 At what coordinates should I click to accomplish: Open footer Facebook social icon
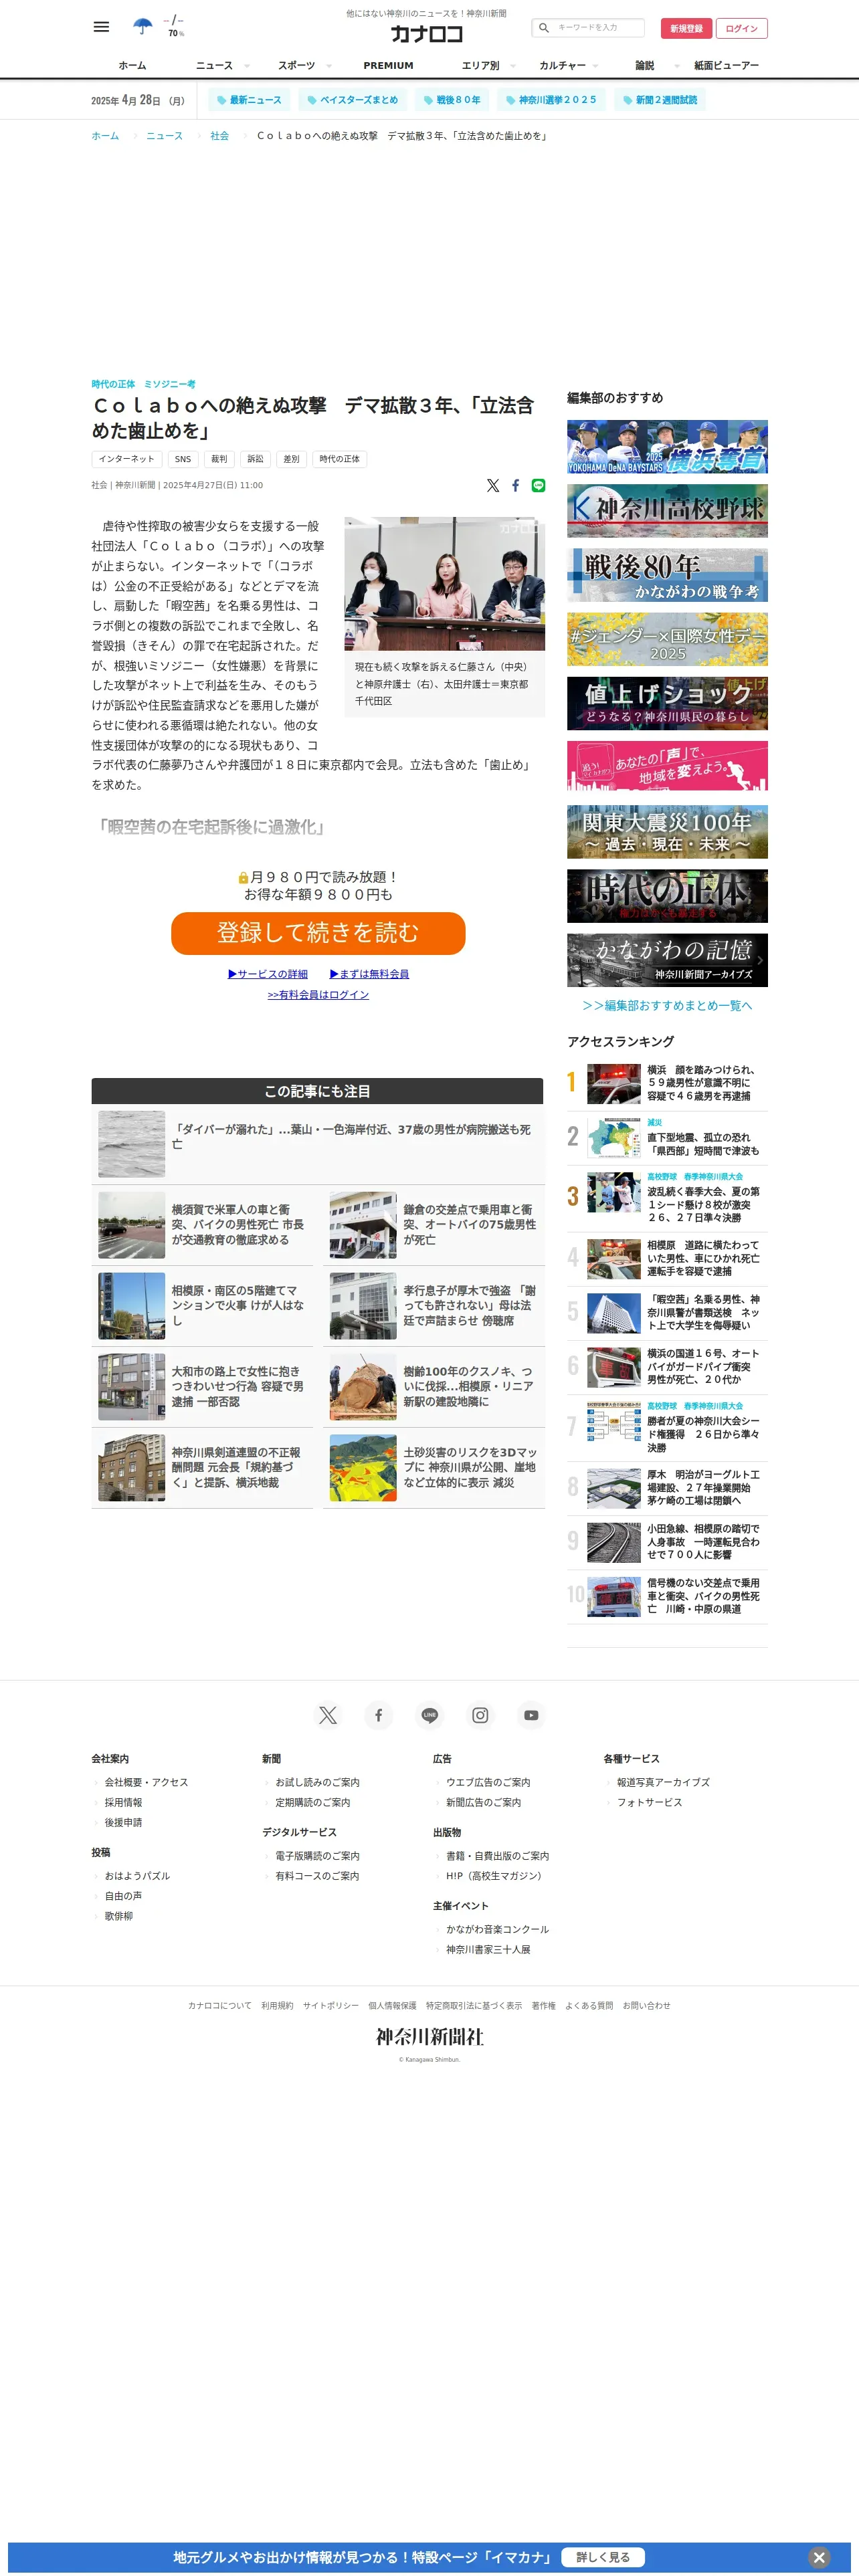point(379,1715)
